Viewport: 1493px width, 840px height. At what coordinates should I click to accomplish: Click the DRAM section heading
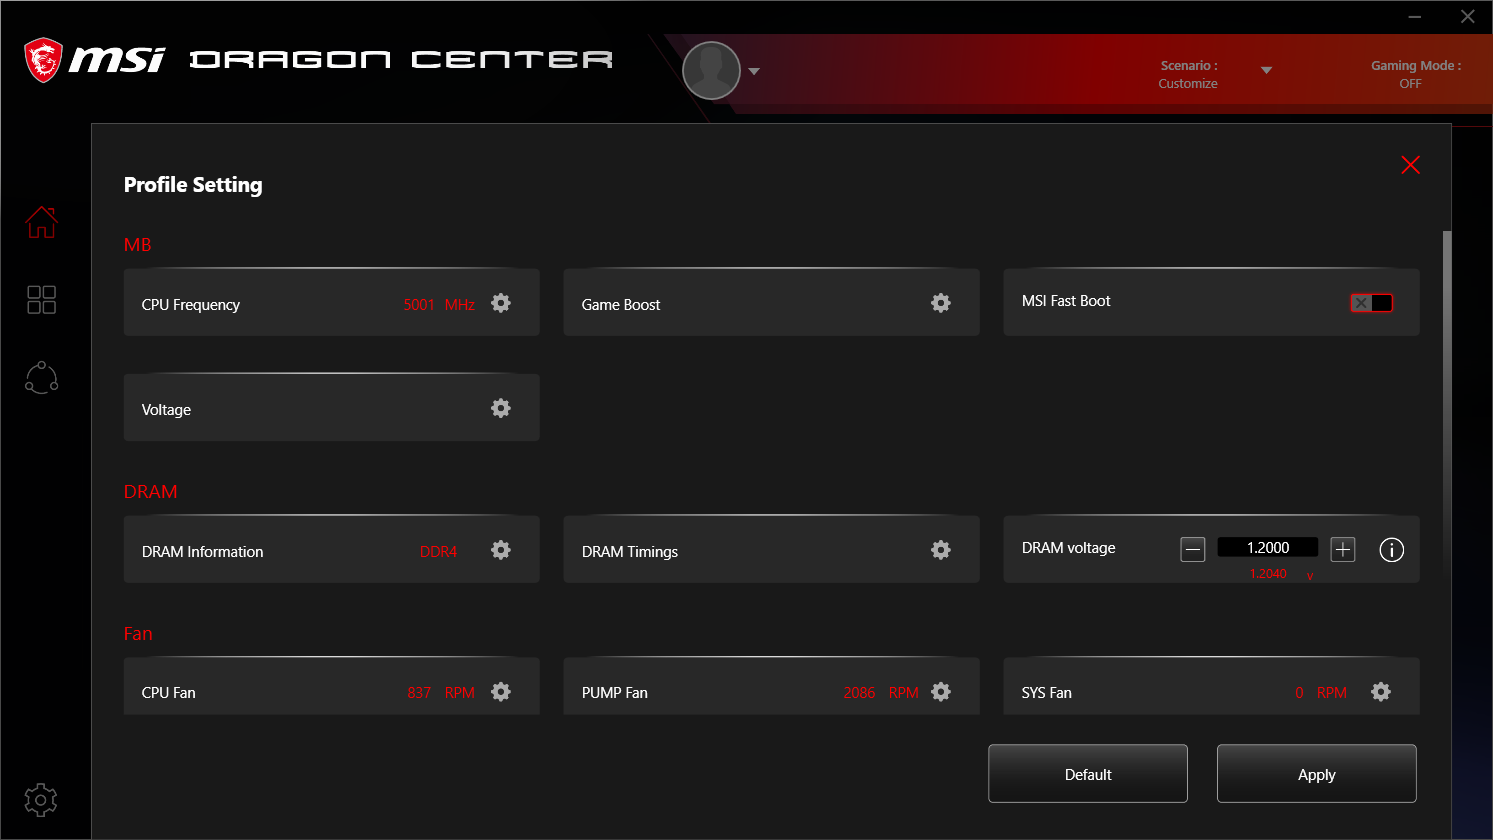tap(151, 492)
